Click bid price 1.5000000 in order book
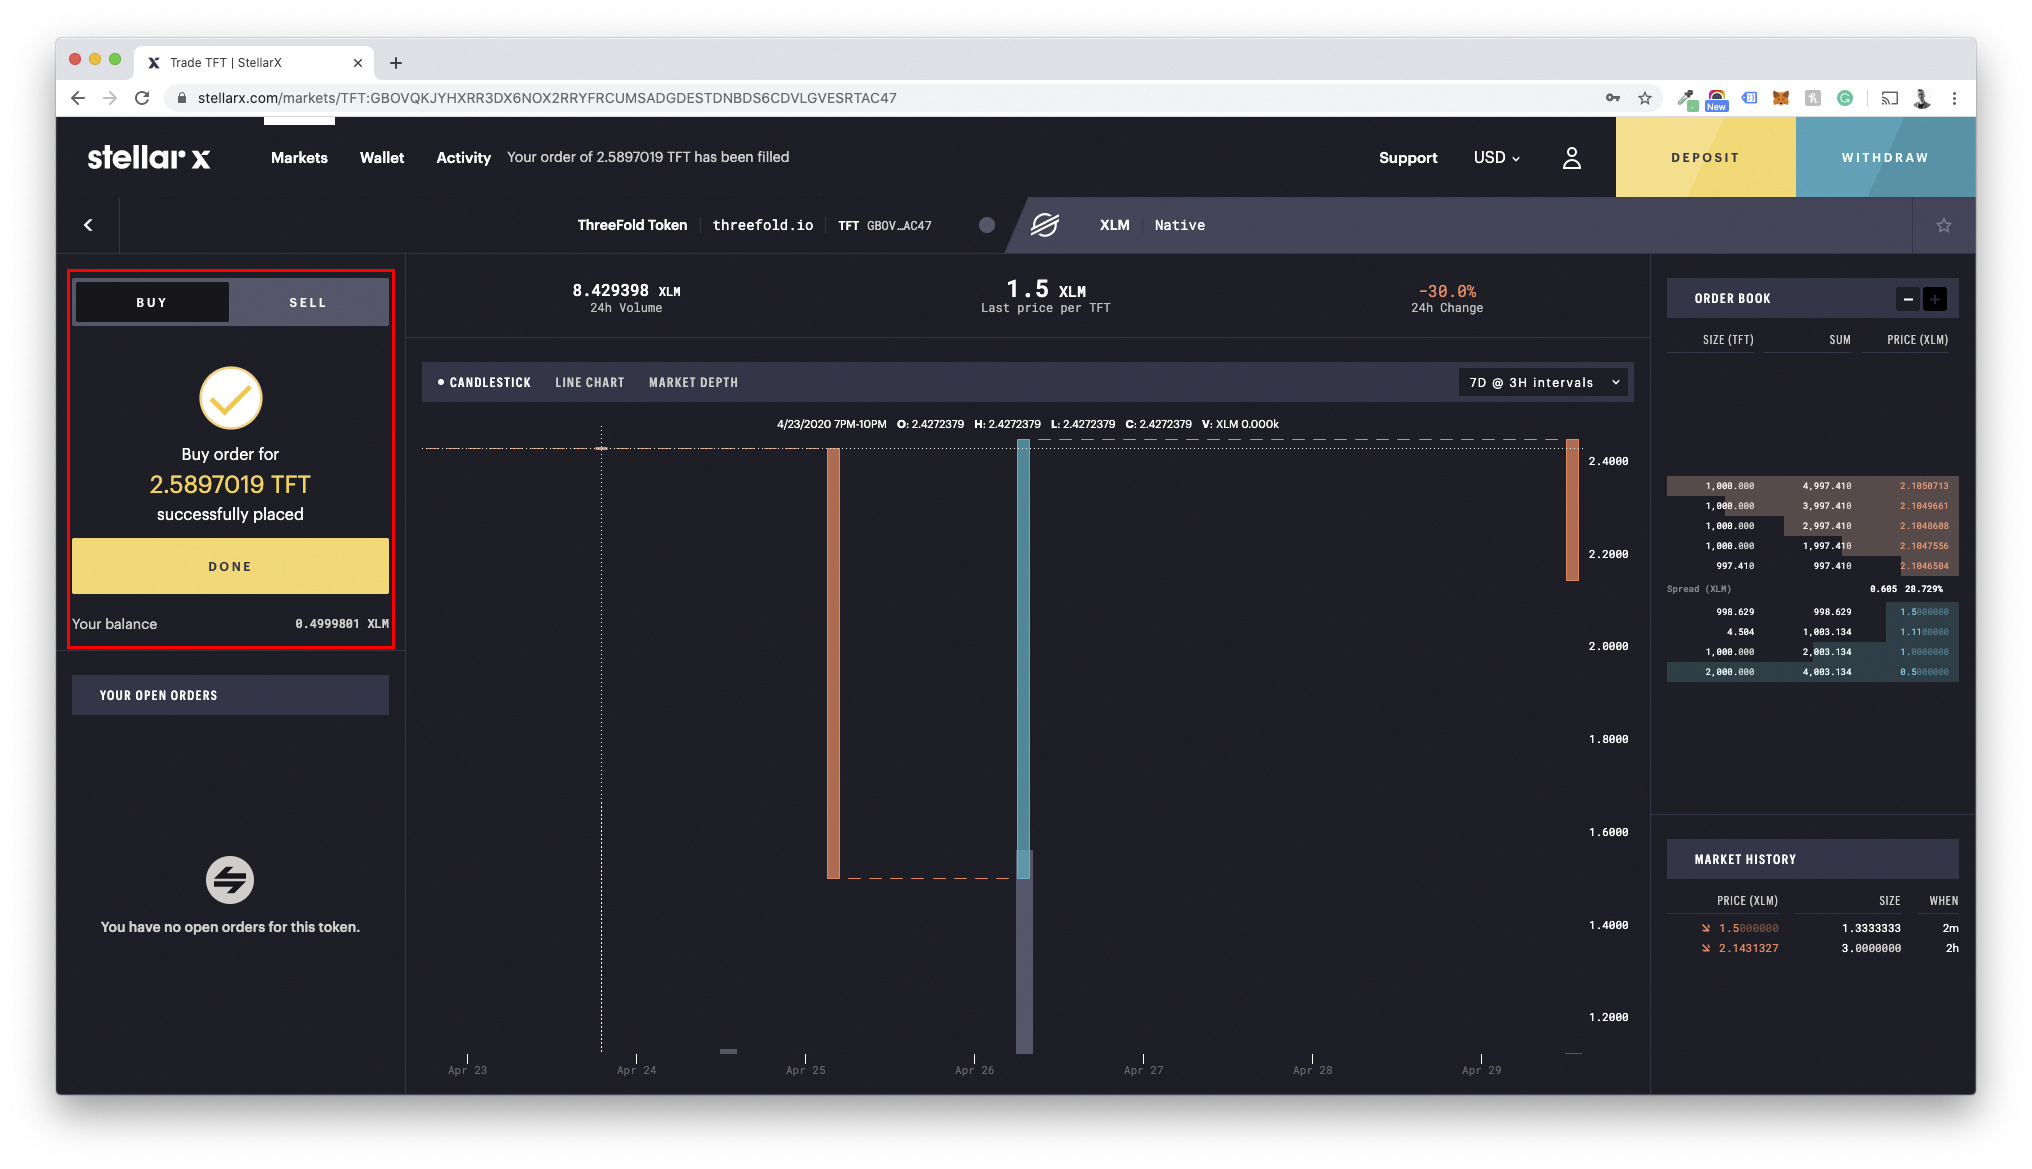Viewport: 2032px width, 1169px height. click(1924, 612)
